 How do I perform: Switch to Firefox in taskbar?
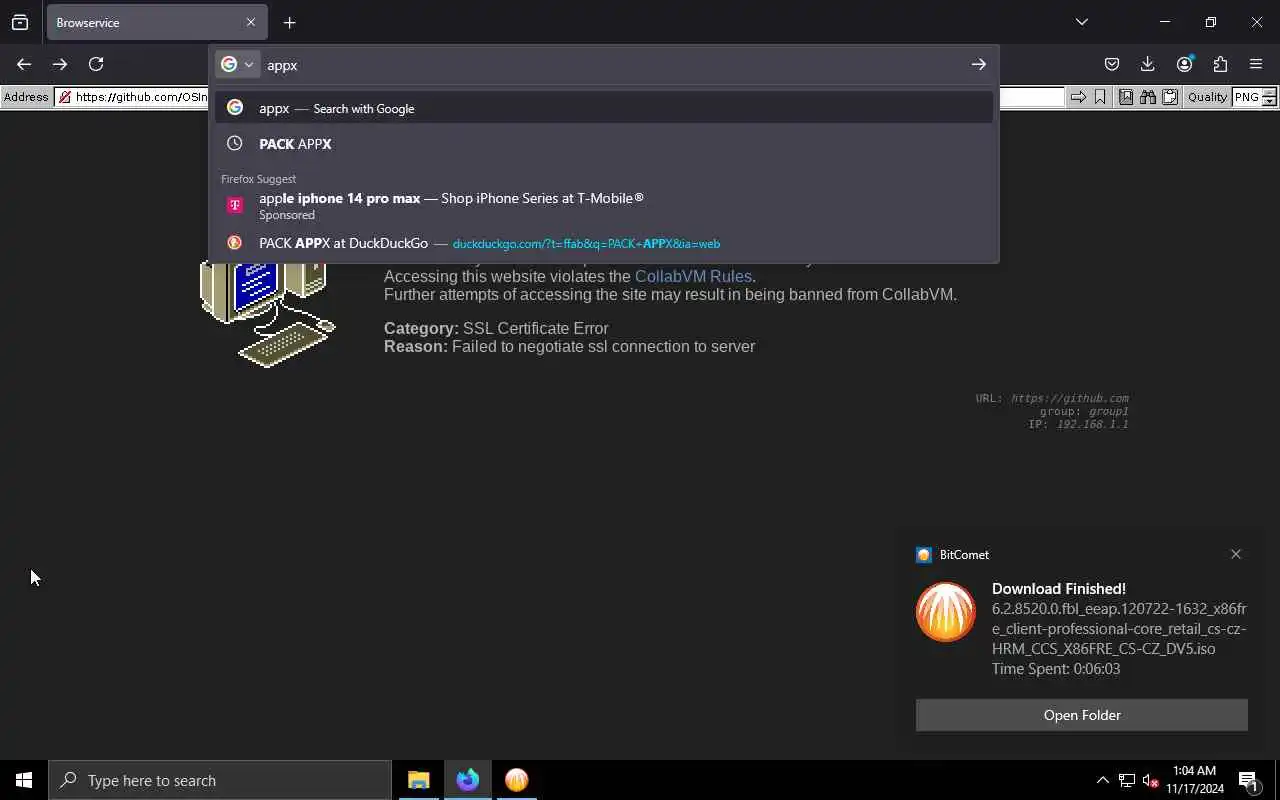coord(468,780)
